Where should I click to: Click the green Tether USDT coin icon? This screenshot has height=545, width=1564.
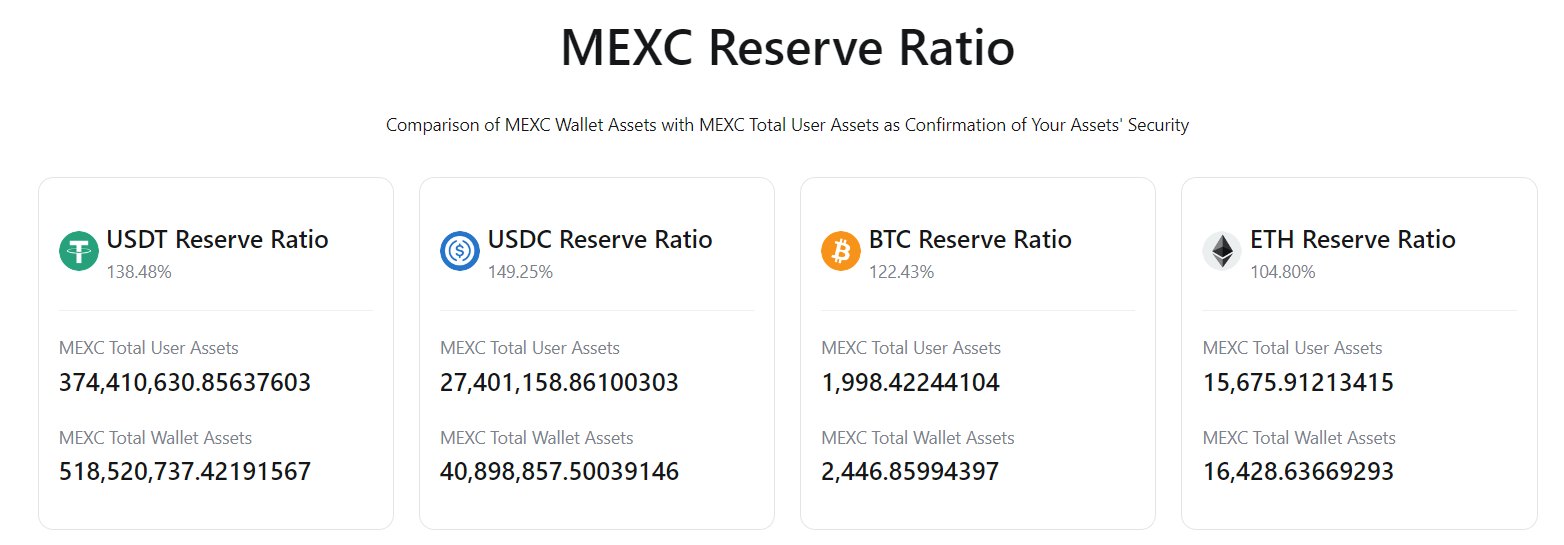tap(79, 250)
